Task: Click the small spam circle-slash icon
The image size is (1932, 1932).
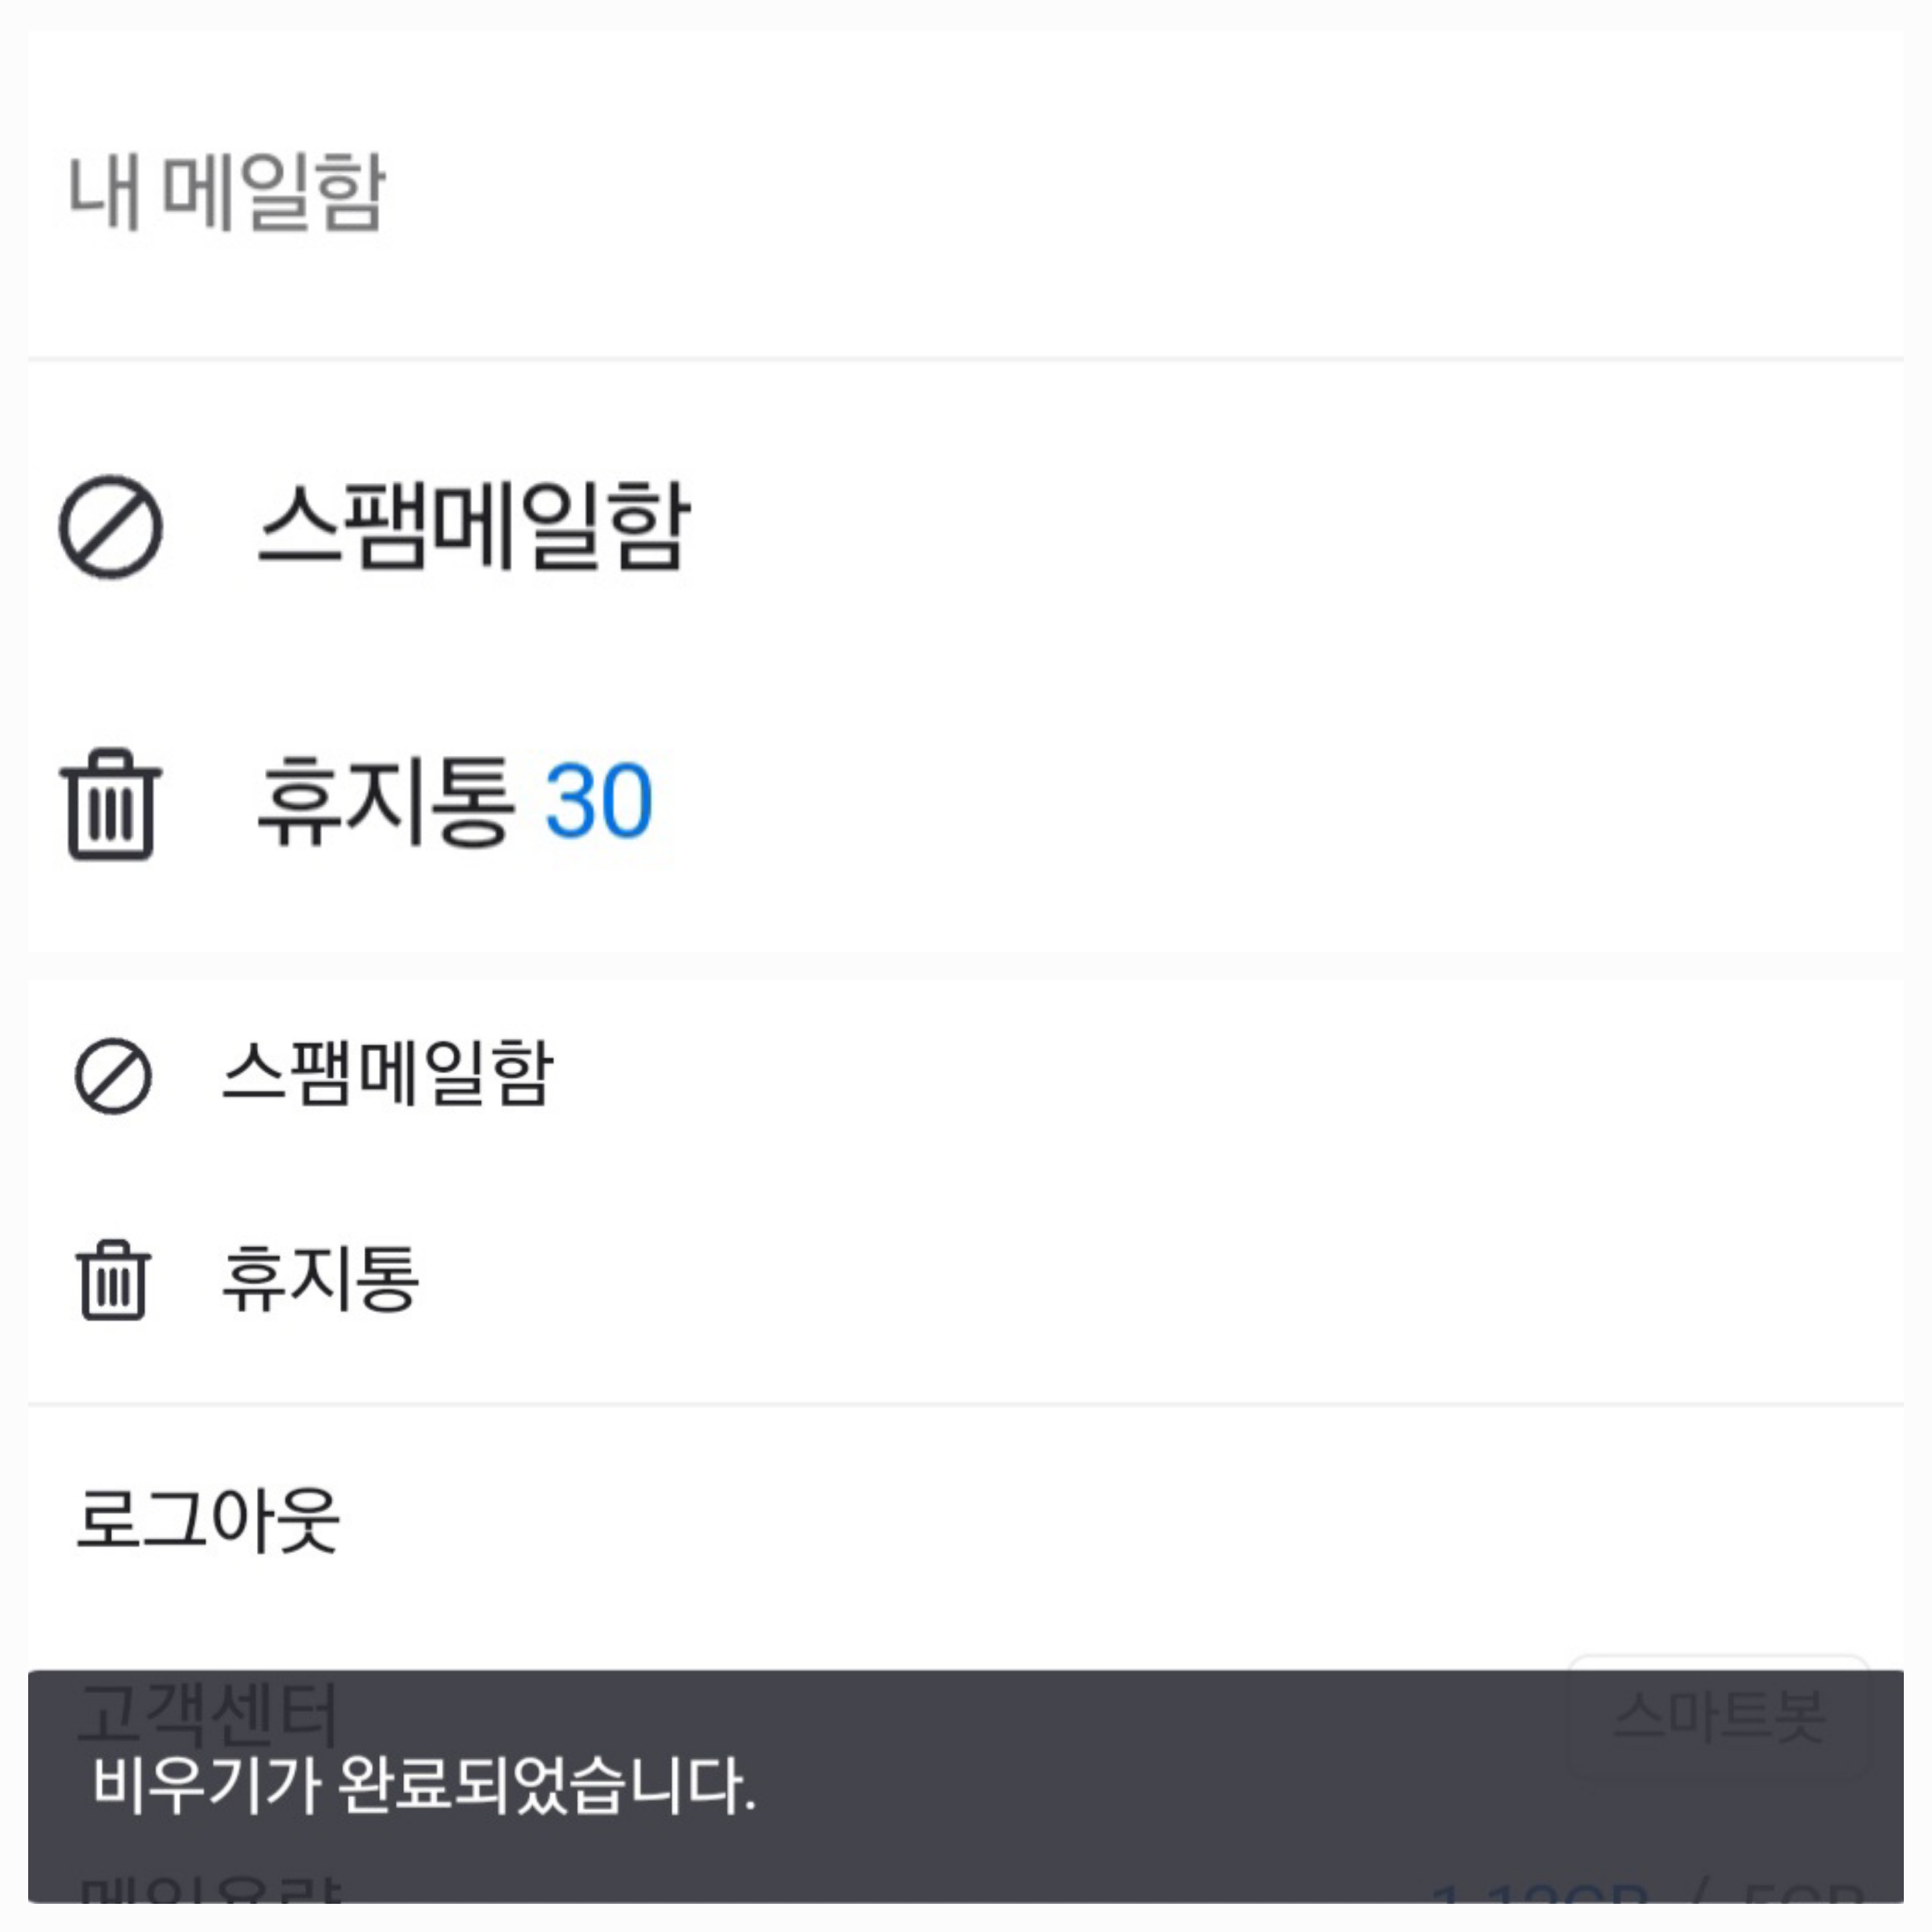Action: pos(113,1076)
